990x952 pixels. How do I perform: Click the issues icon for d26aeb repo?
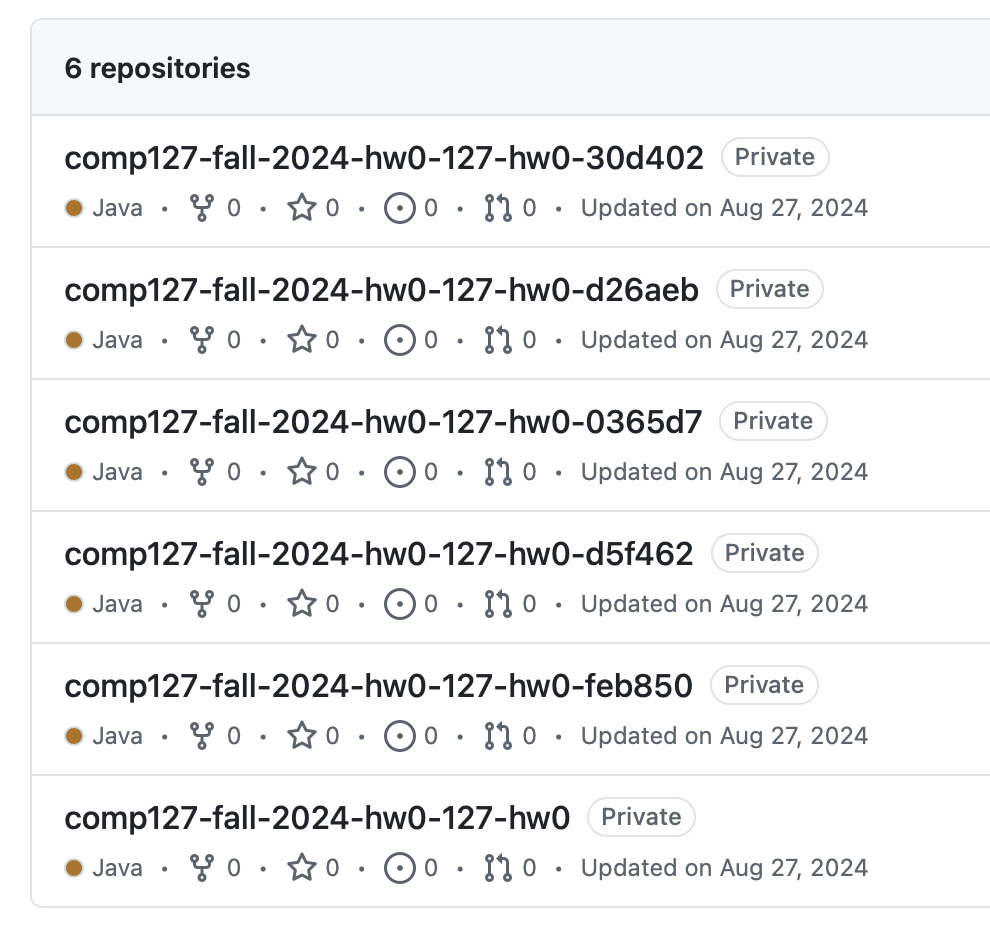click(399, 340)
